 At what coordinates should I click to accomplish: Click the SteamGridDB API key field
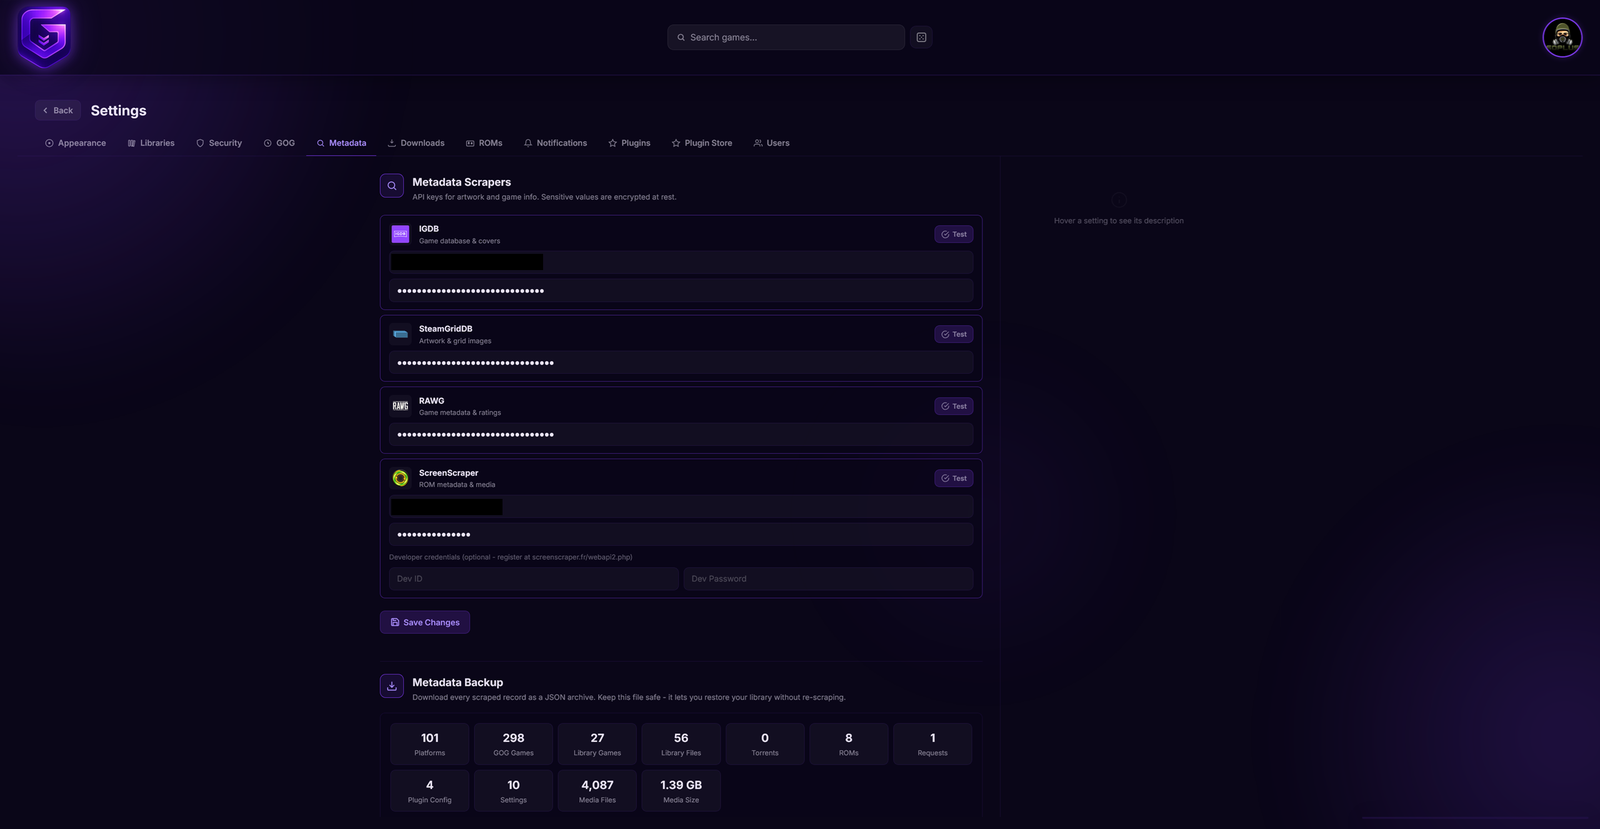pyautogui.click(x=681, y=362)
